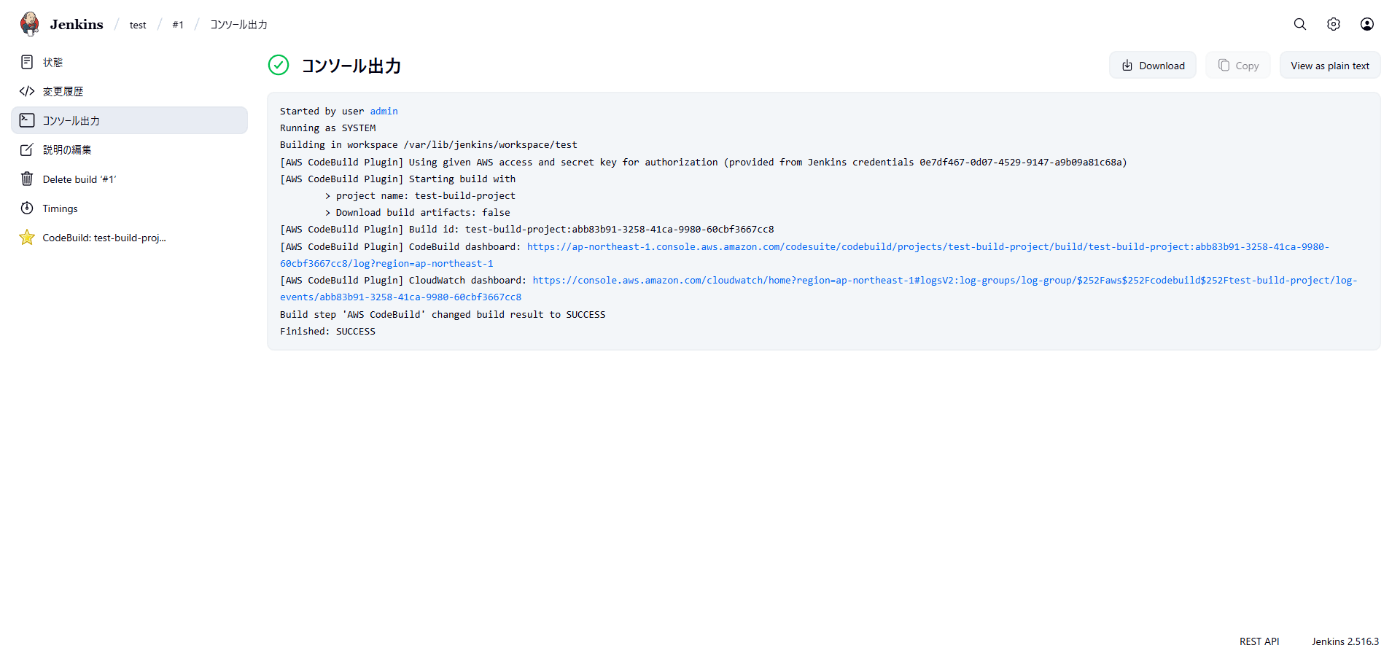Open the 変更履歴 sidebar item
Screen dimensions: 1400x664
click(129, 91)
